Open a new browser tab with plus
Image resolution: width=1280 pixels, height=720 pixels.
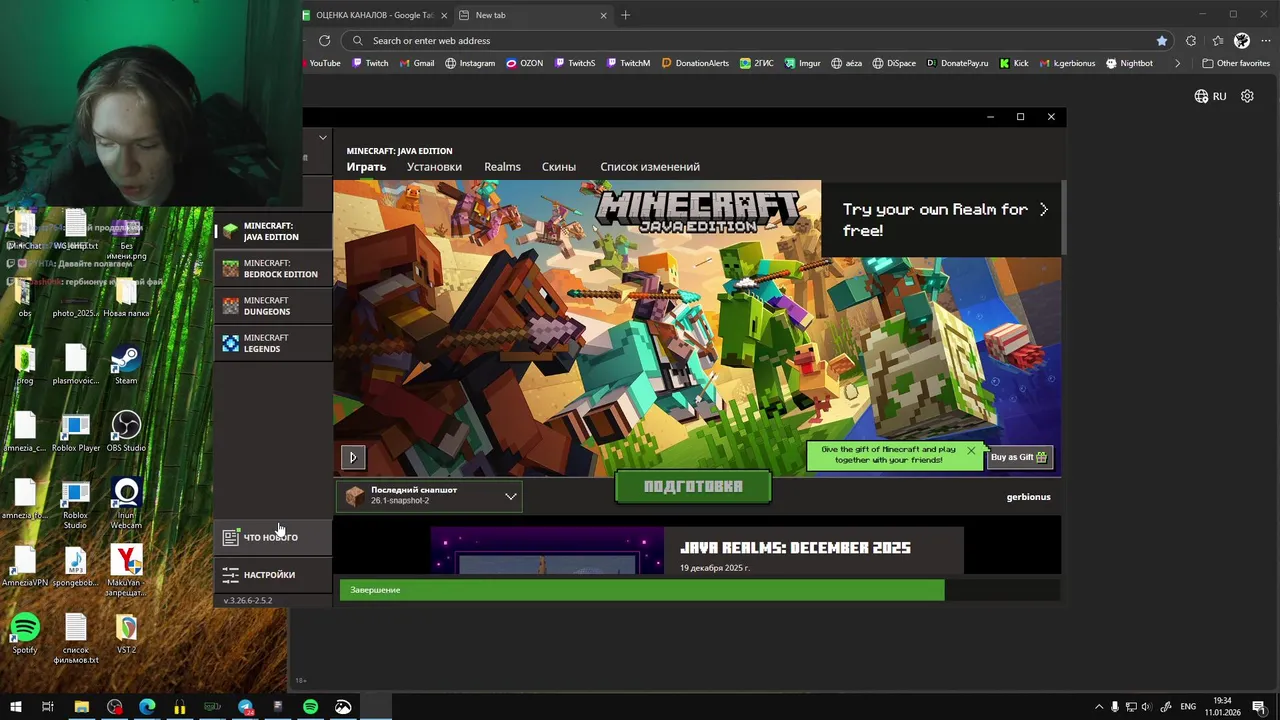625,15
